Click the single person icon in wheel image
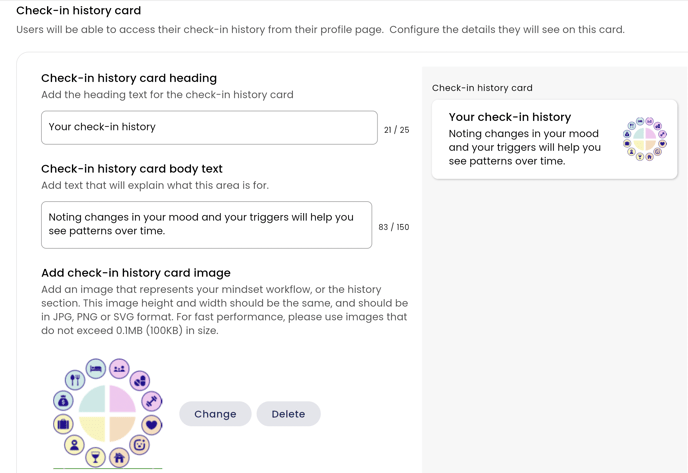Screen dimensions: 688x473 point(75,445)
